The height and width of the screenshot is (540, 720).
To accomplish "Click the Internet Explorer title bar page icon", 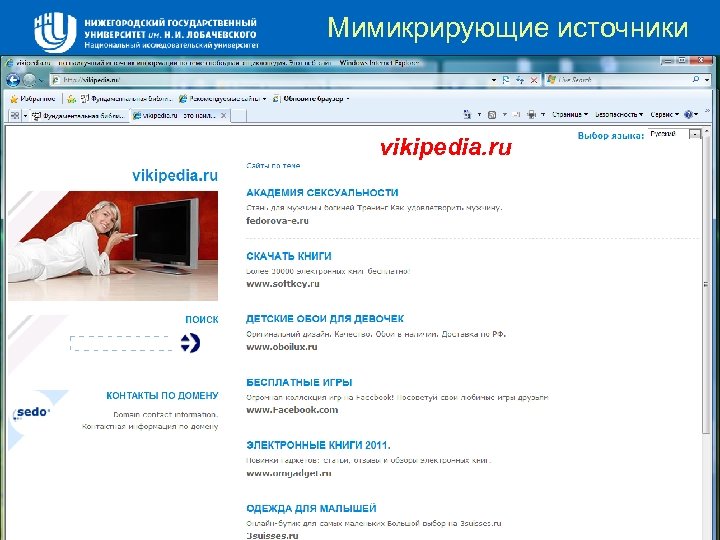I will tap(9, 63).
